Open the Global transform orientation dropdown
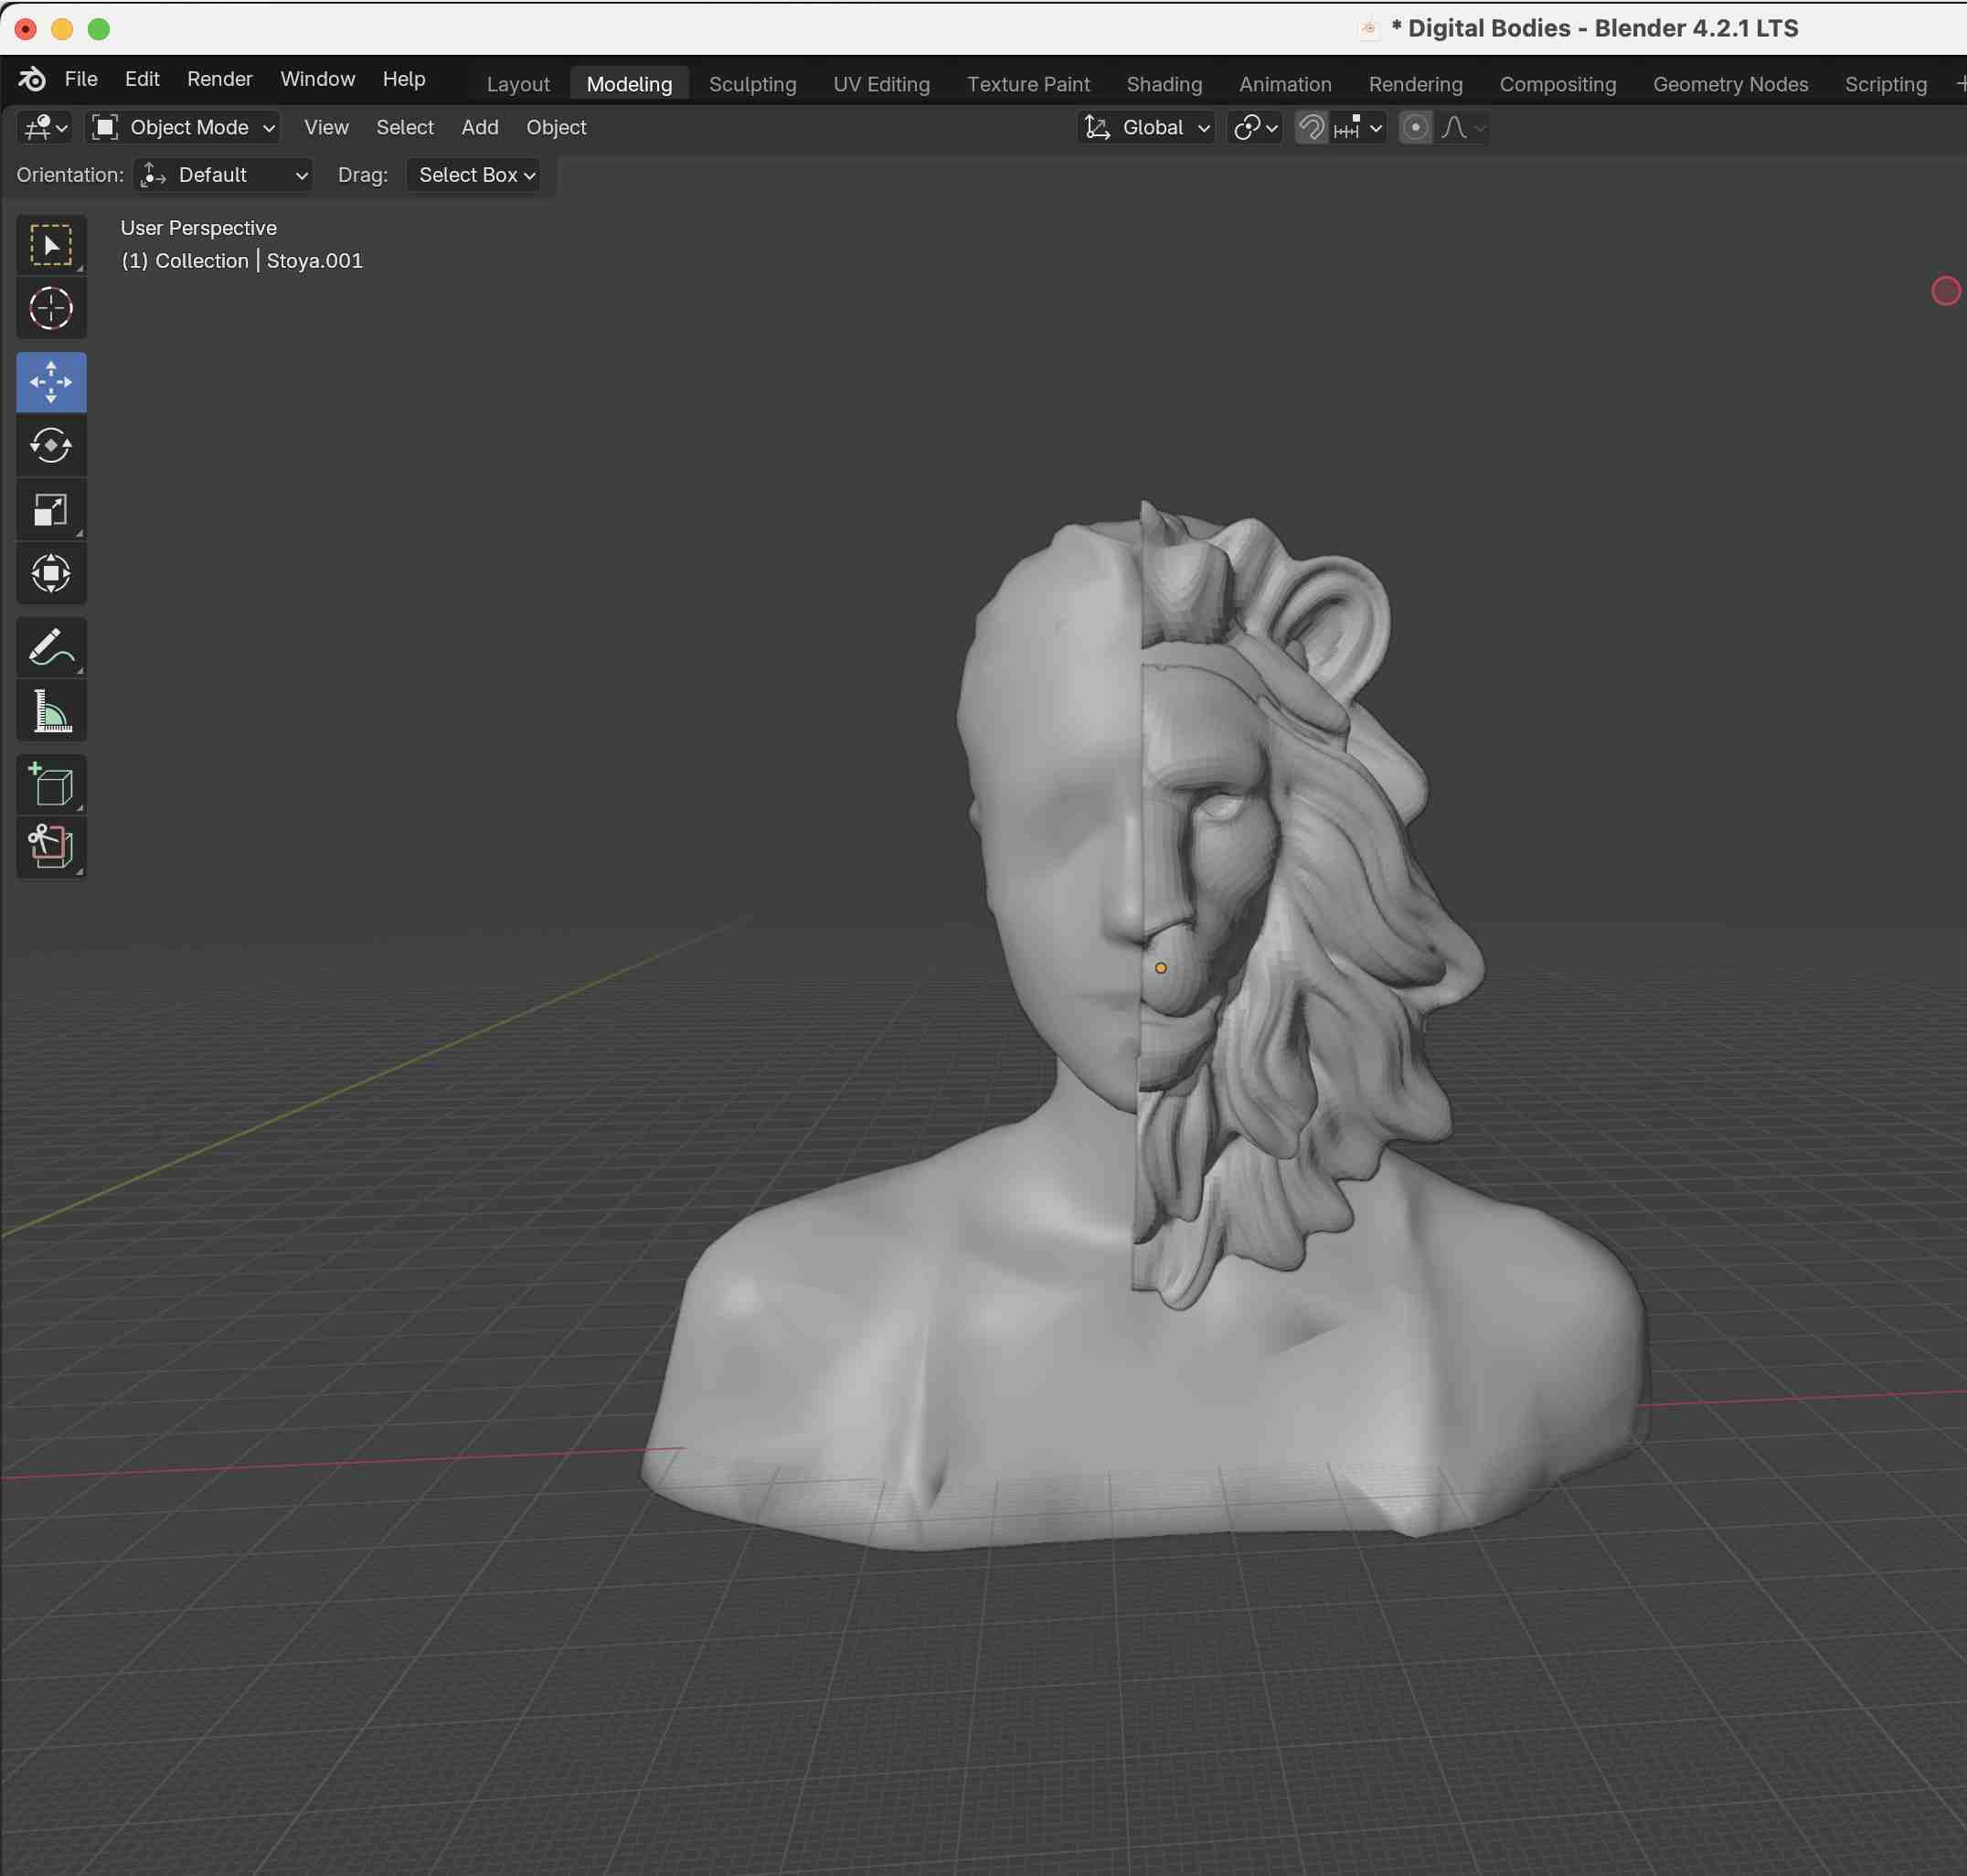This screenshot has width=1967, height=1876. coord(1147,127)
